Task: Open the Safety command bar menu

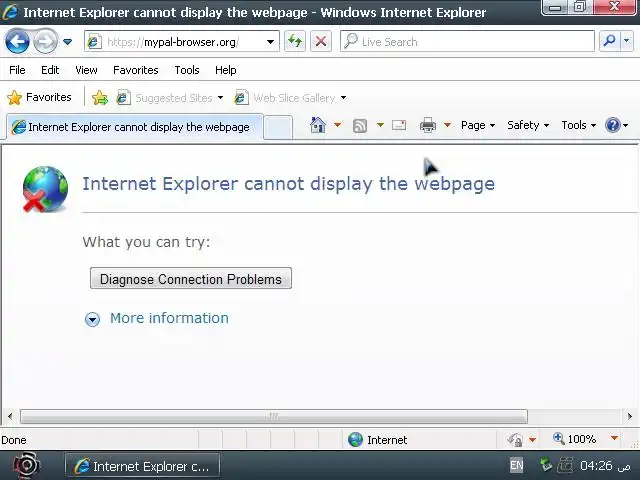Action: 528,125
